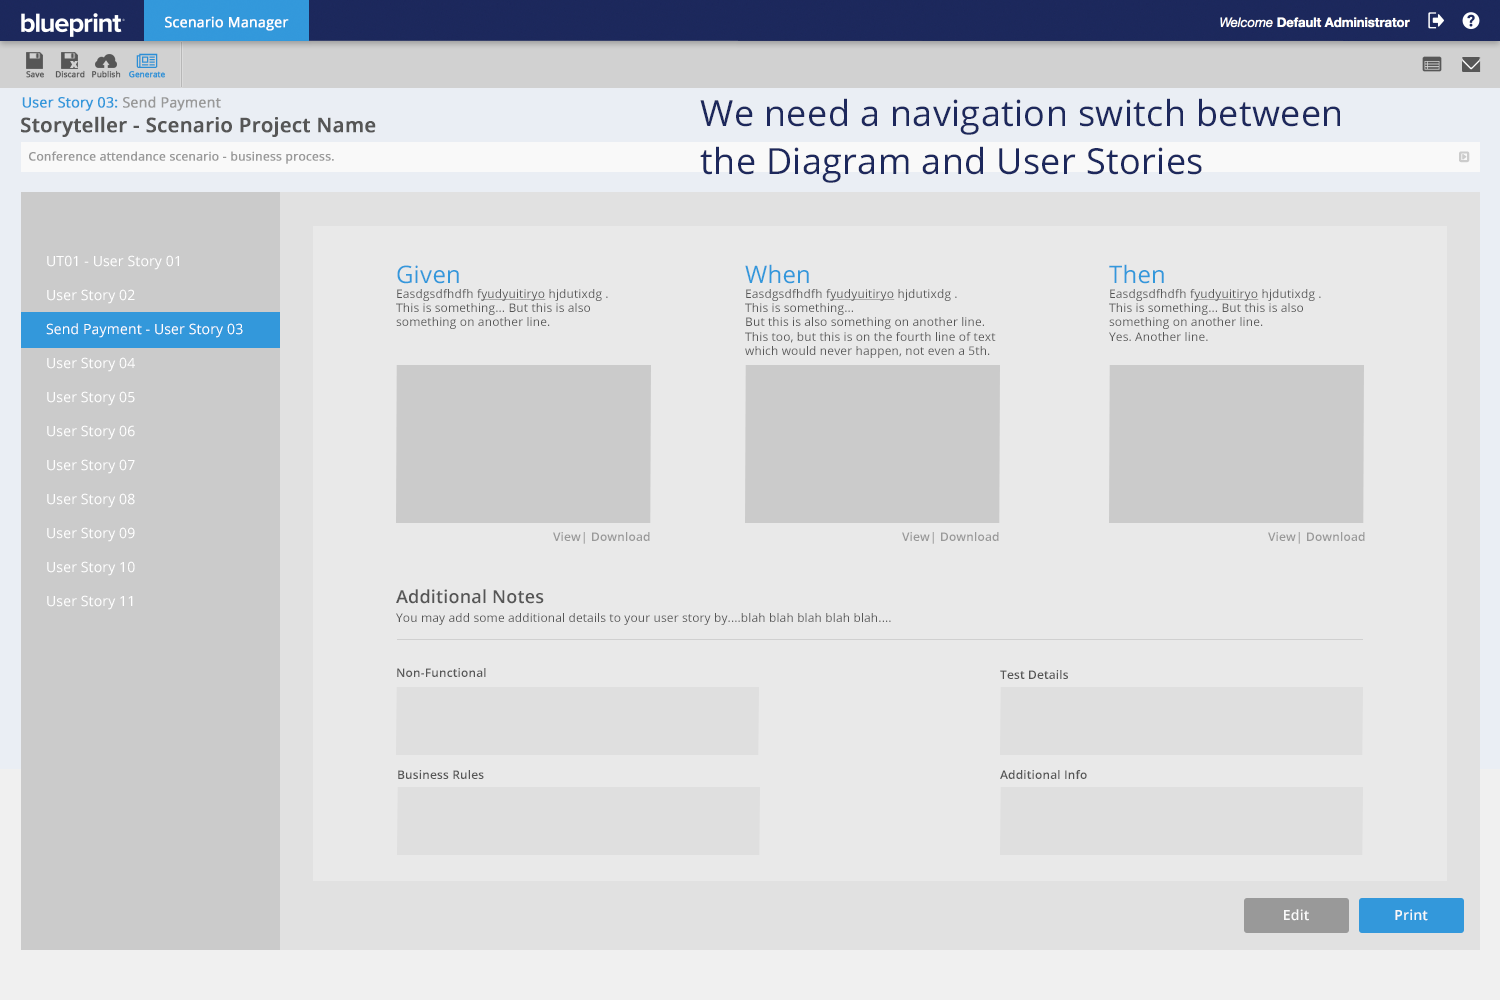
Task: Click the Discard toolbar icon
Action: [70, 64]
